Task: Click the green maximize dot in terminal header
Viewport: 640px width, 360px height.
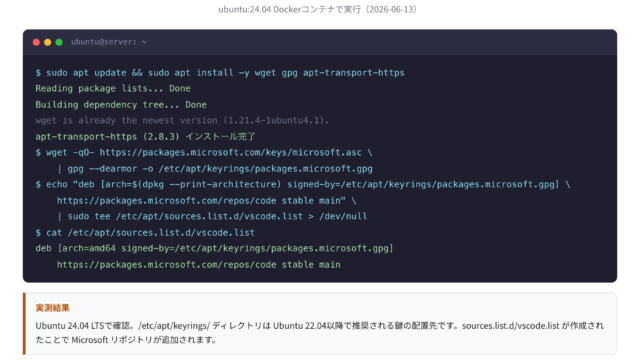Action: pos(59,42)
